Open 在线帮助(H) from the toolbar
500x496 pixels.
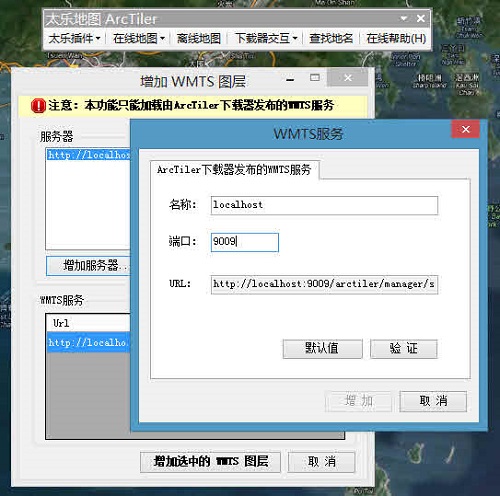point(396,38)
